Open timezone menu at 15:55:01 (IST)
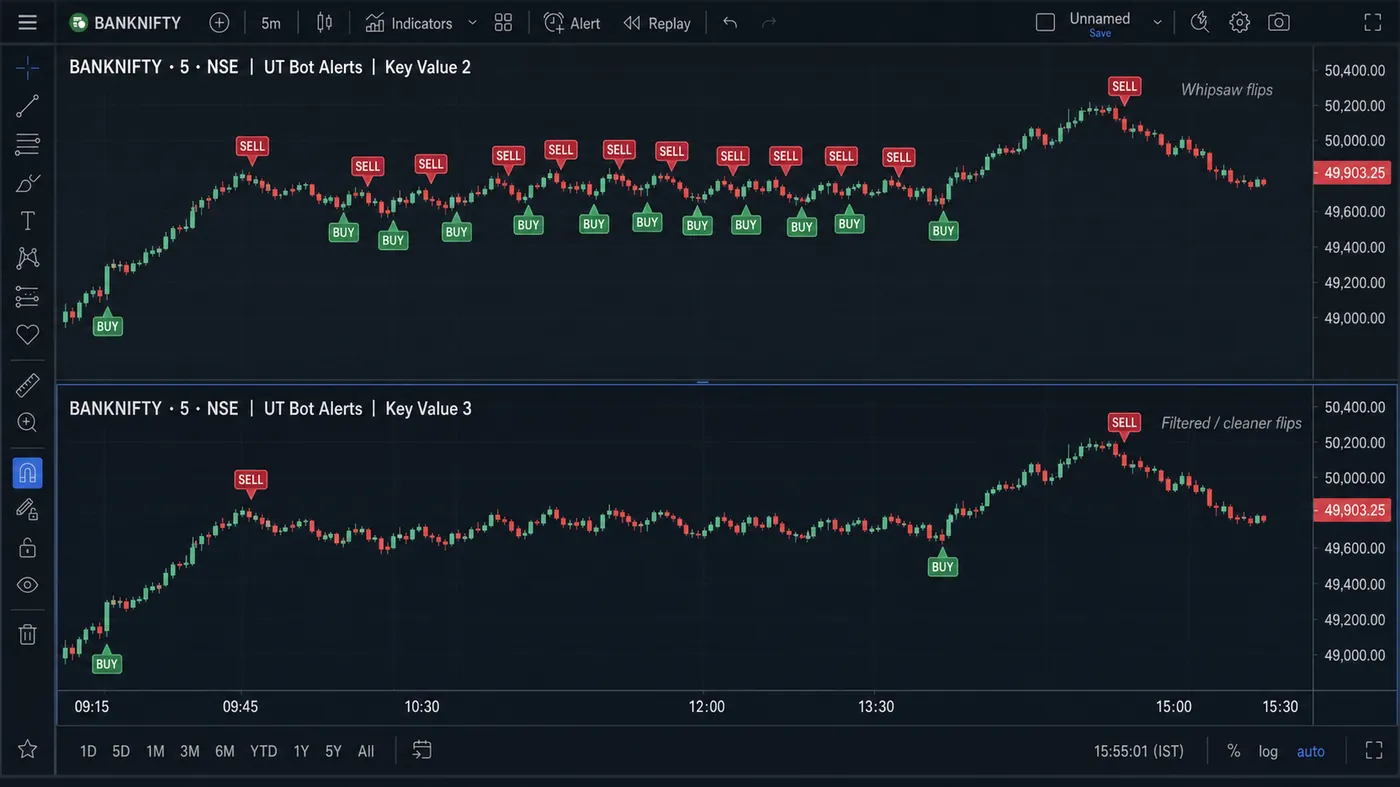Screen dimensions: 1400x787 [x=1138, y=751]
